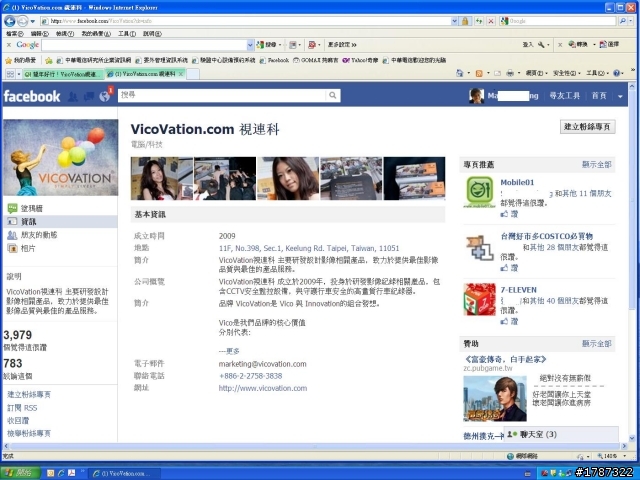Expand the IE search provider dropdown

coord(632,21)
